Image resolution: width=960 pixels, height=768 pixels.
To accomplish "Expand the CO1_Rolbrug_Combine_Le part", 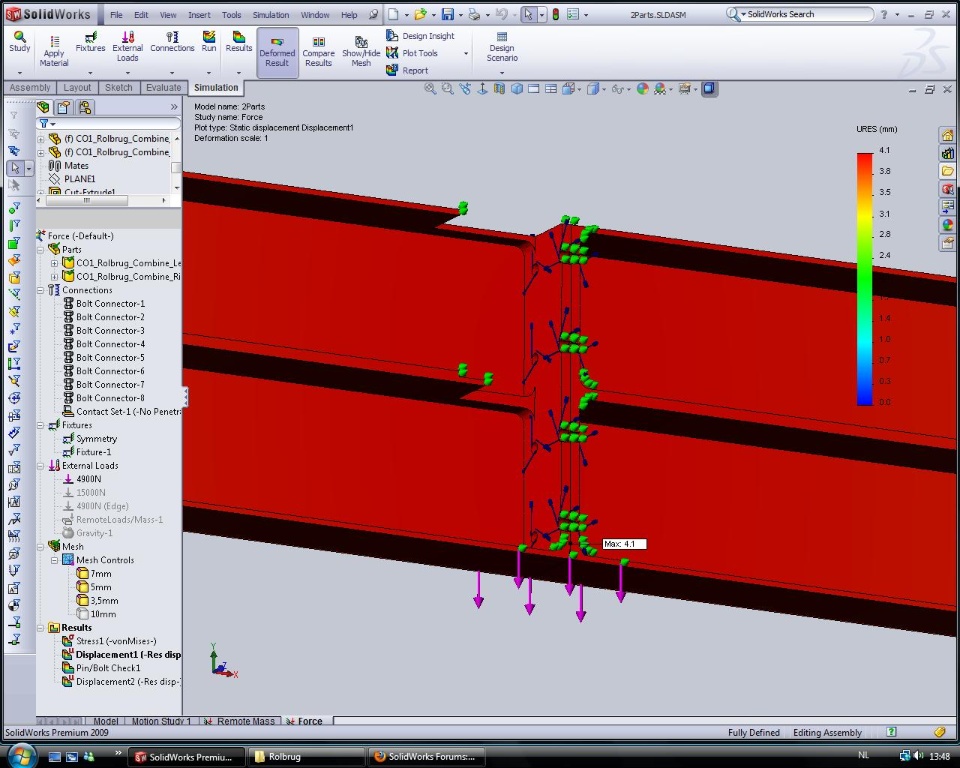I will tap(54, 263).
